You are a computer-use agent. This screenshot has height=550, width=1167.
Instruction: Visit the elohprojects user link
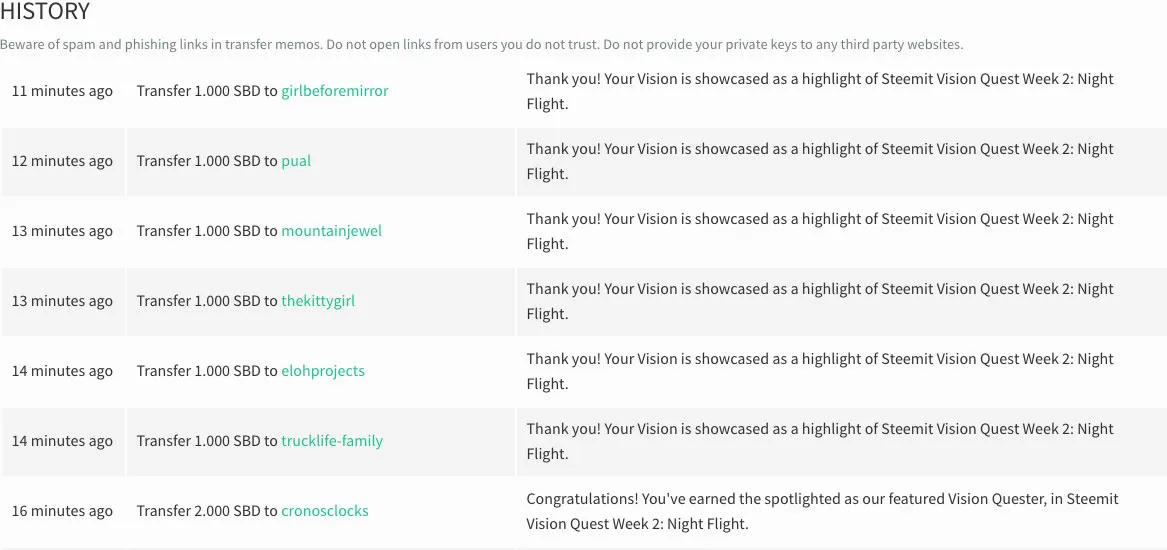(x=323, y=371)
